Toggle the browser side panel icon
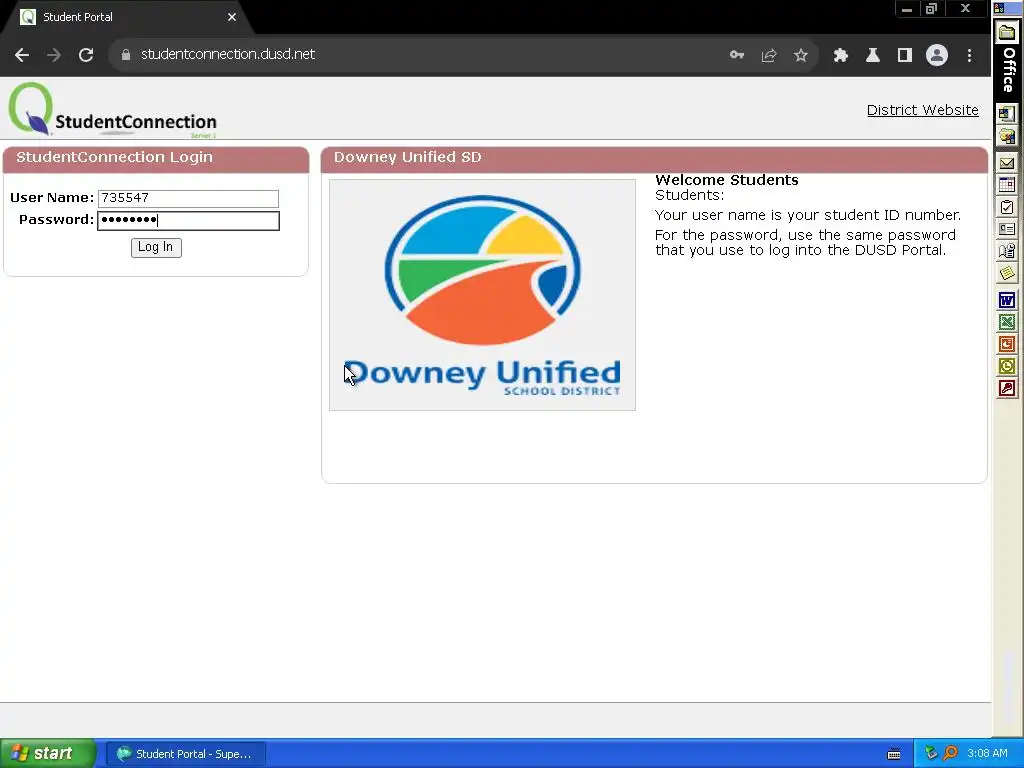 tap(904, 55)
